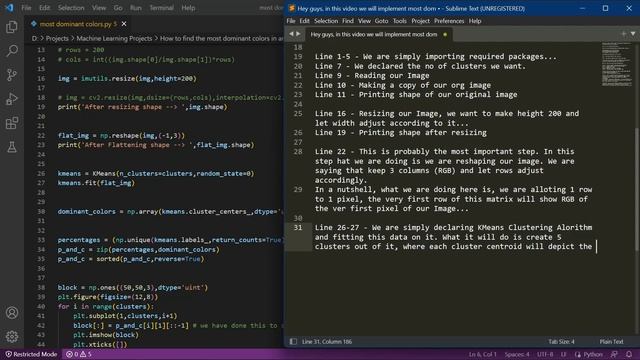The image size is (640, 360).
Task: Open Go menu in VS Code
Action: pos(118,8)
